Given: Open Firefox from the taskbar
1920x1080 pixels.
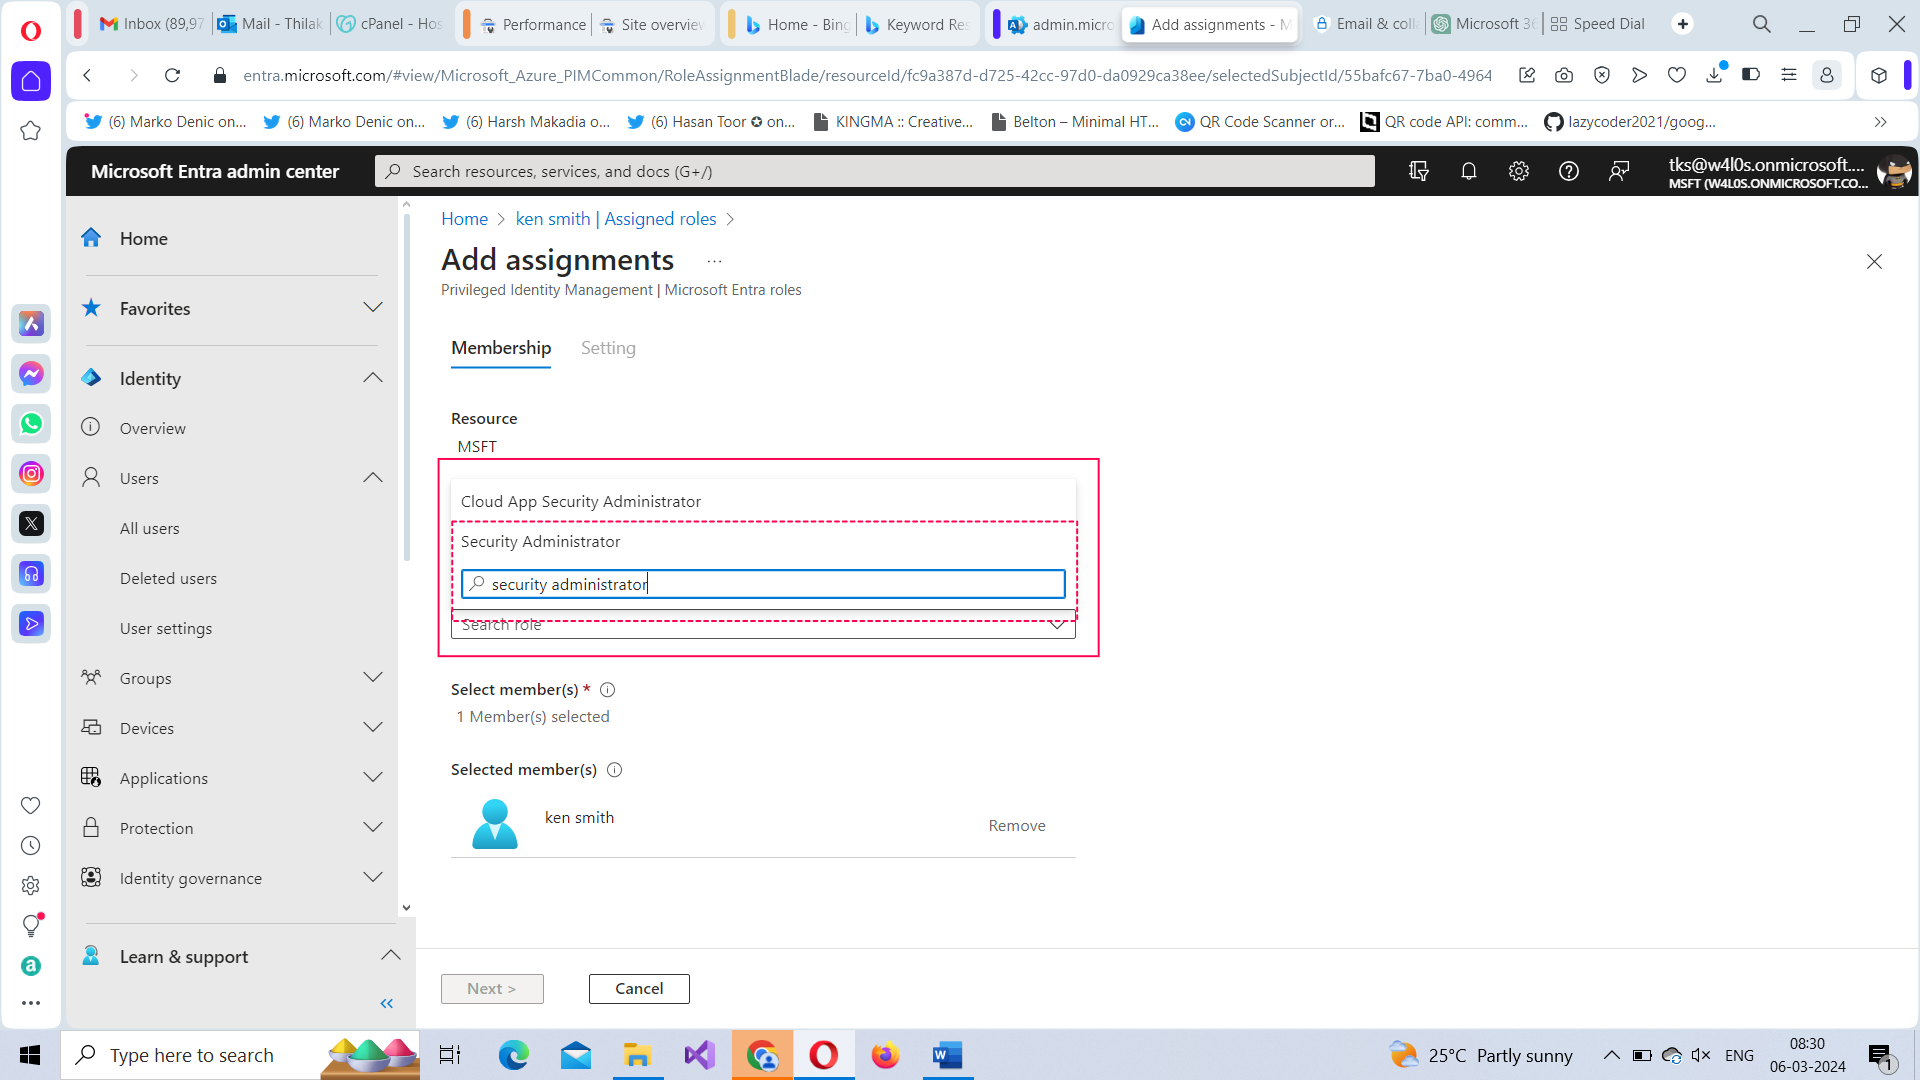Looking at the screenshot, I should coord(885,1055).
